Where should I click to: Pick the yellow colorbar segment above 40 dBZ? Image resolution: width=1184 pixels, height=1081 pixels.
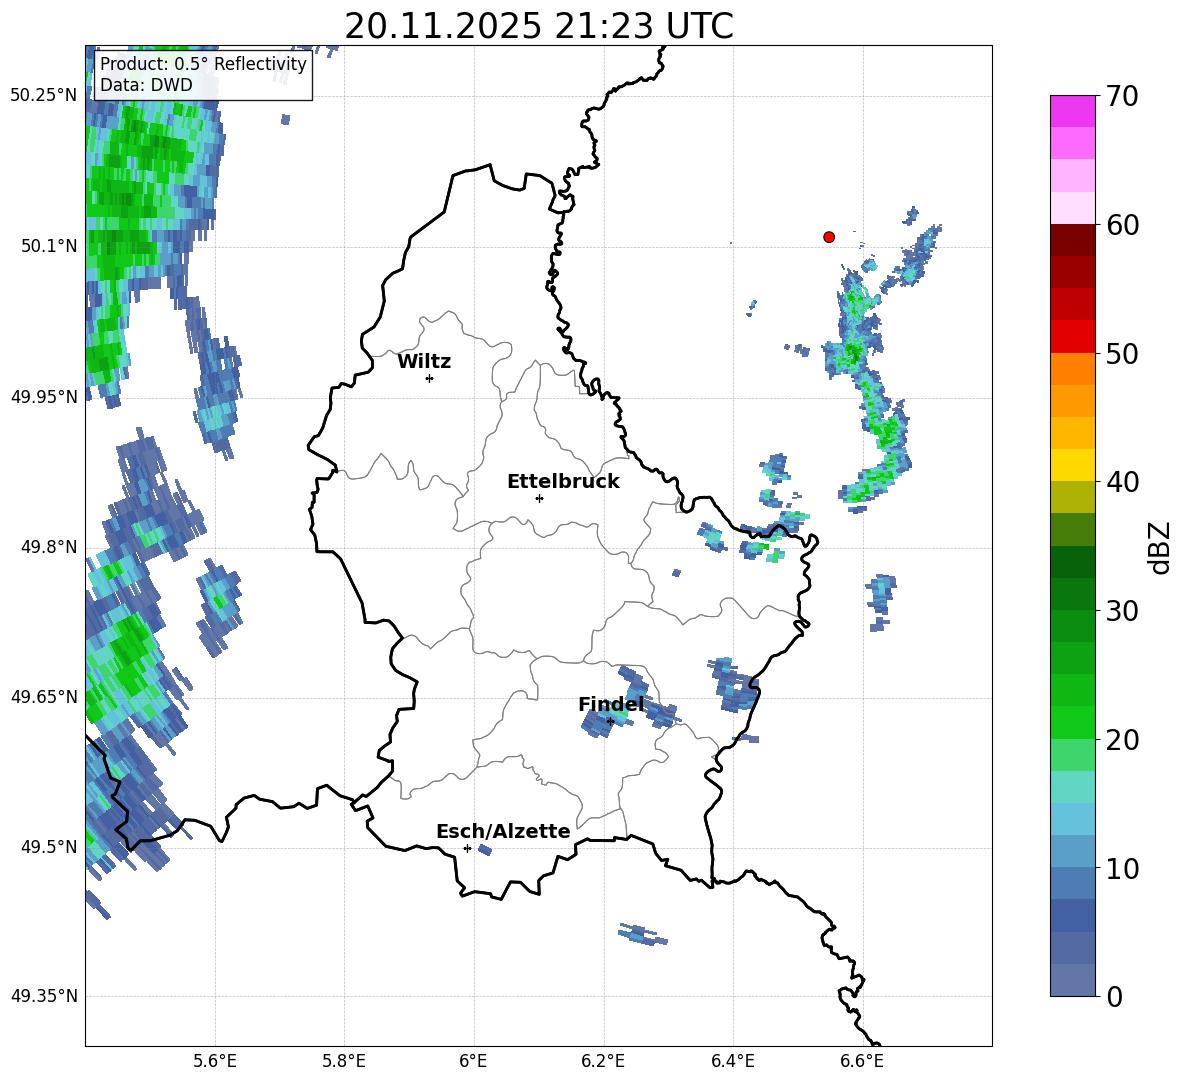1072,465
